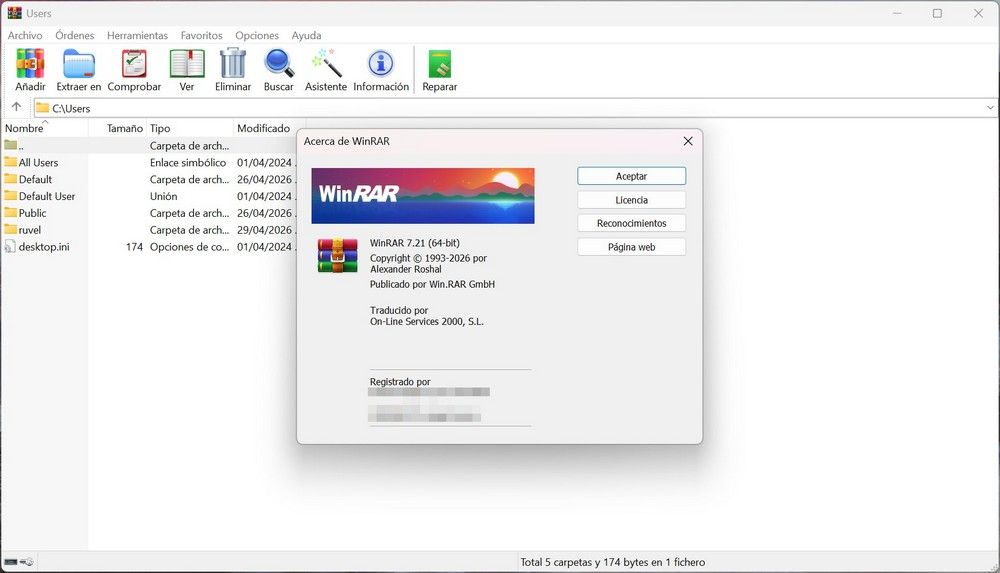Screen dimensions: 1000x573
Task: Click the WinRAR books icon in dialog
Action: point(337,255)
